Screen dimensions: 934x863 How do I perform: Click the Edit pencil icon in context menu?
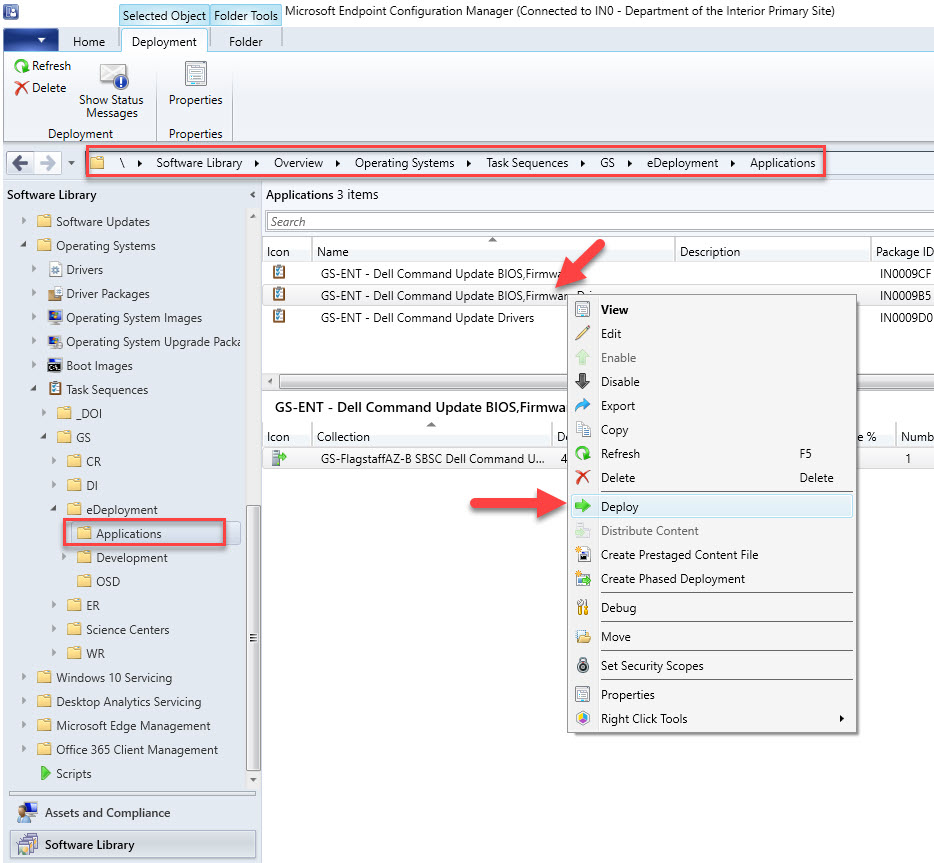pyautogui.click(x=583, y=334)
